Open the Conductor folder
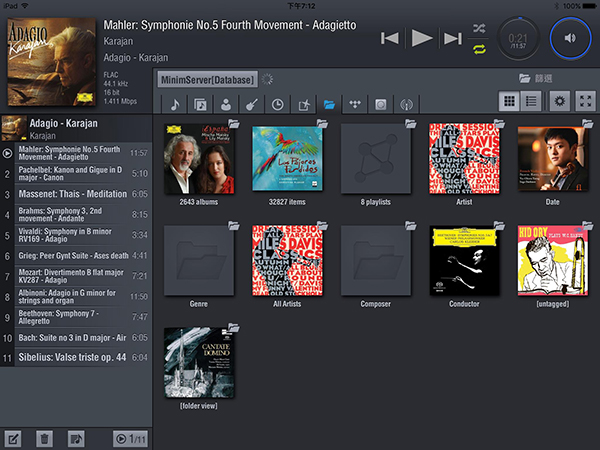The image size is (600, 450). (x=464, y=261)
